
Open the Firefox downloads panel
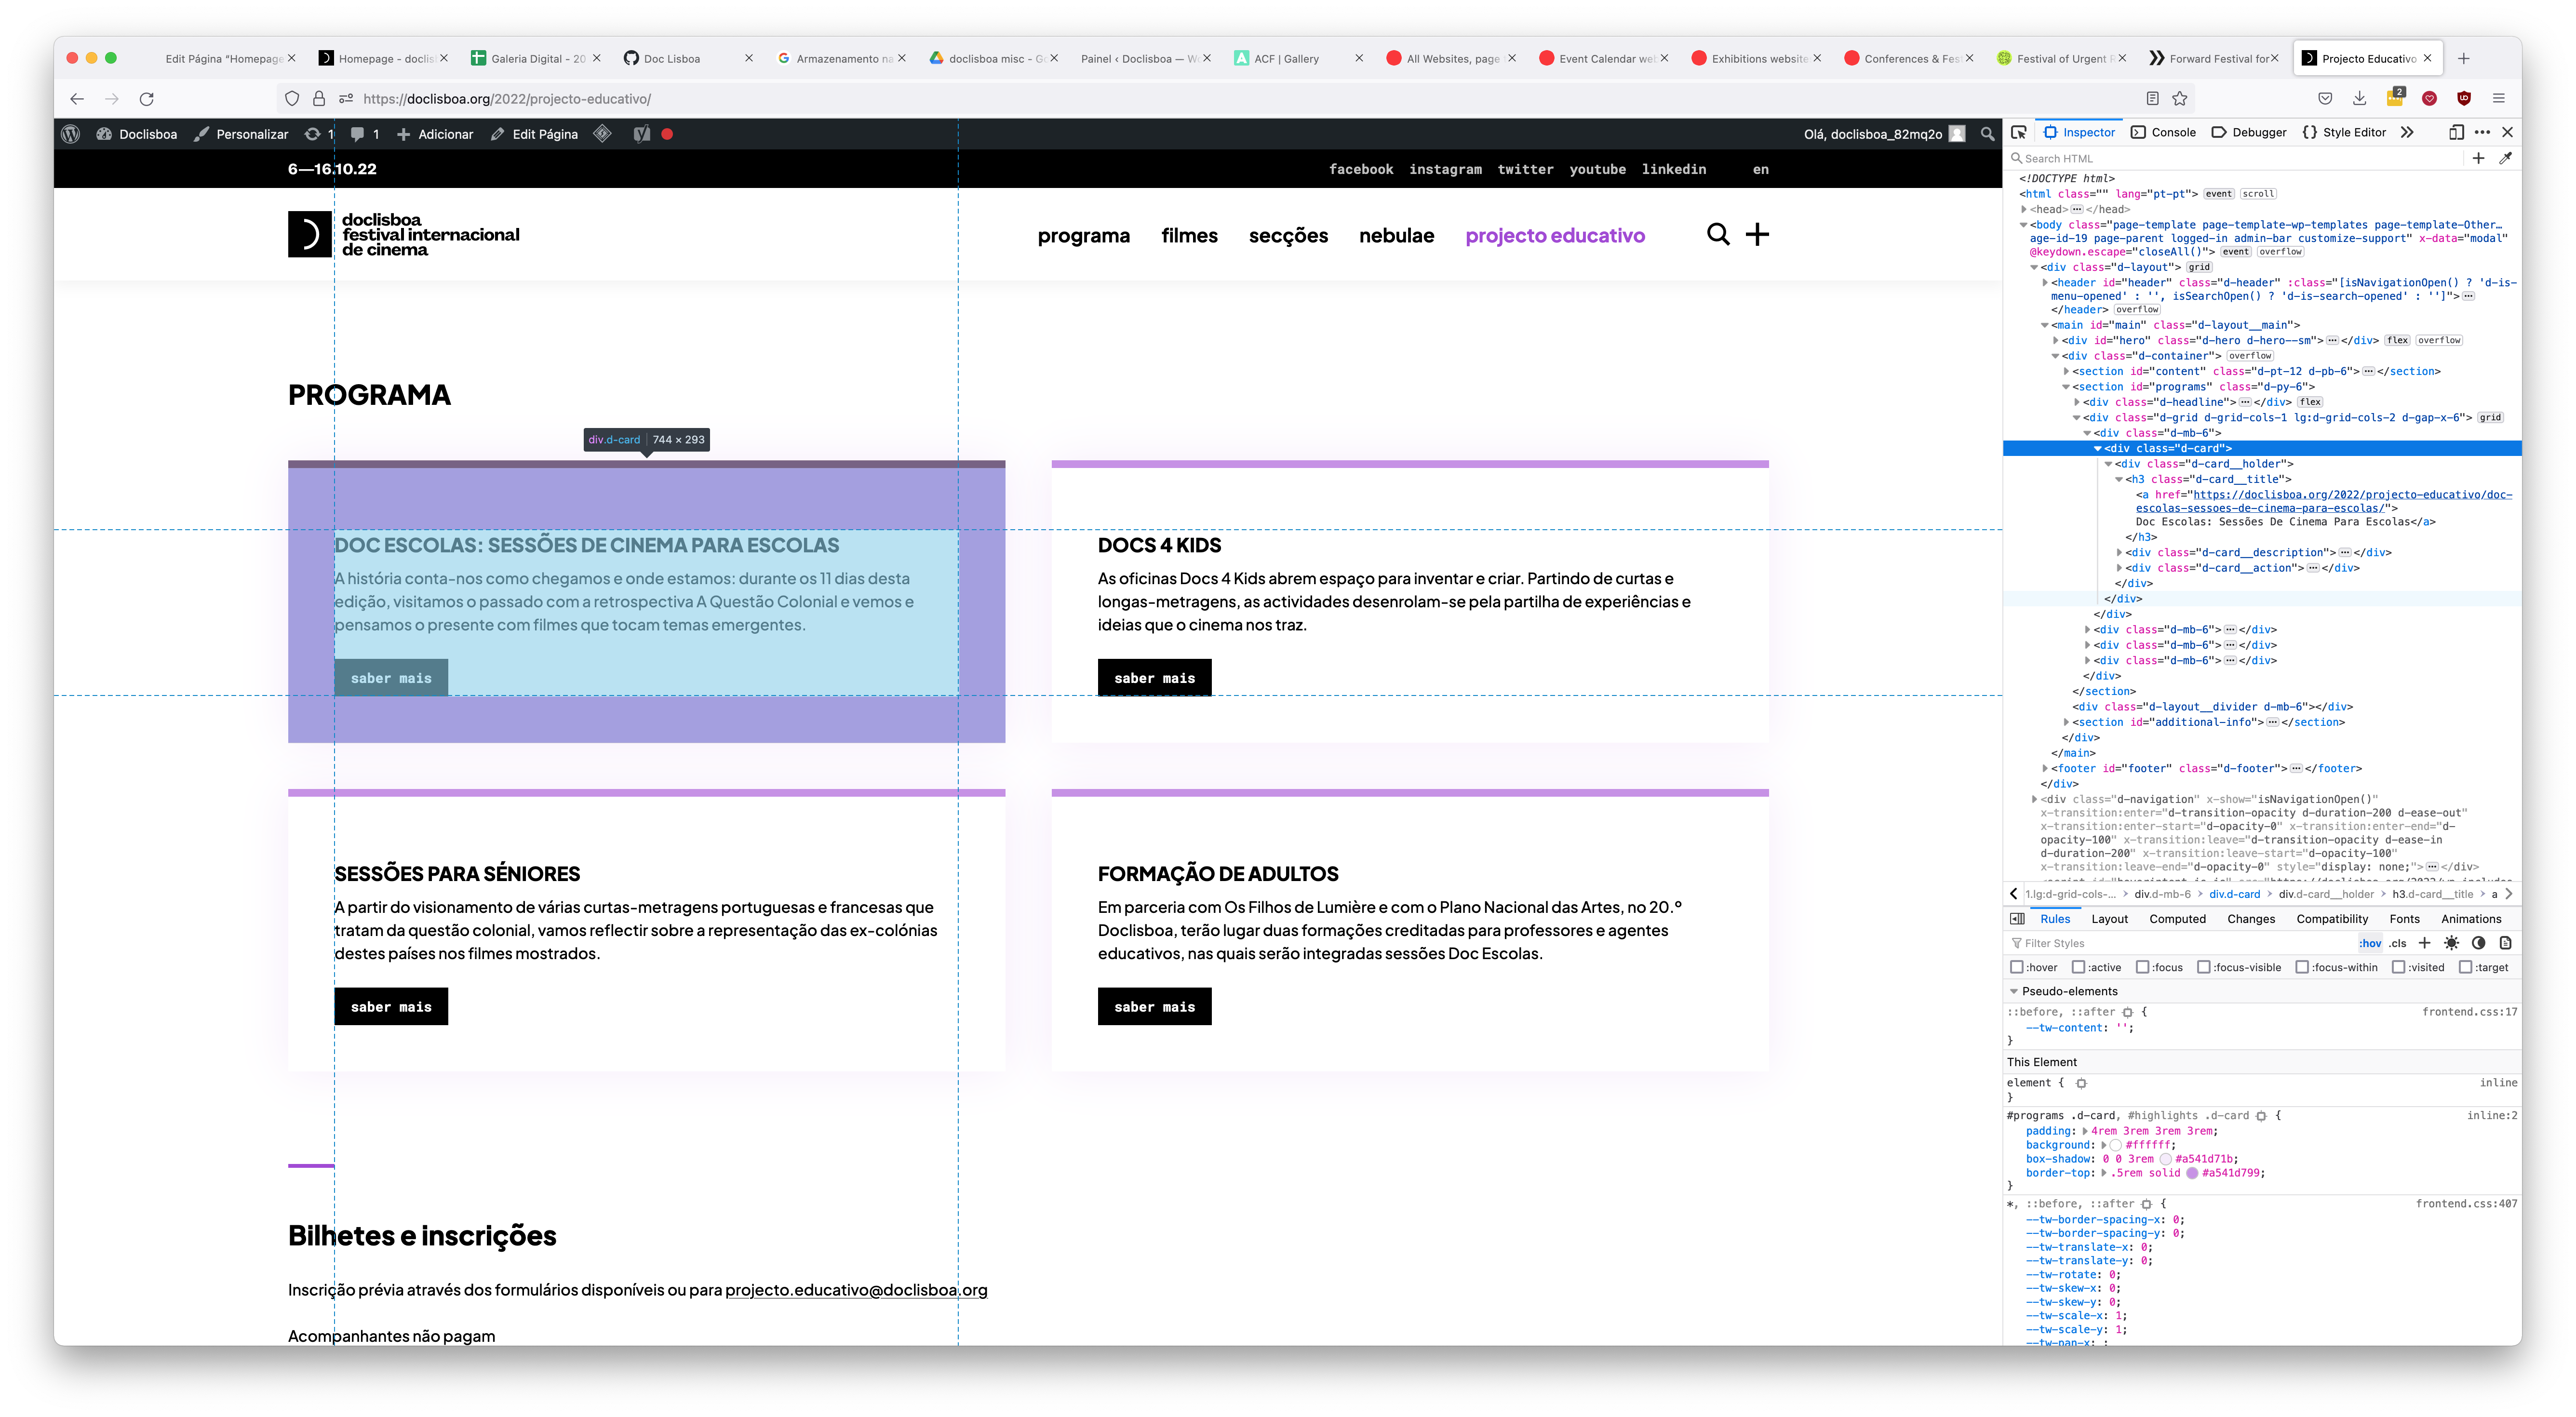[x=2359, y=98]
